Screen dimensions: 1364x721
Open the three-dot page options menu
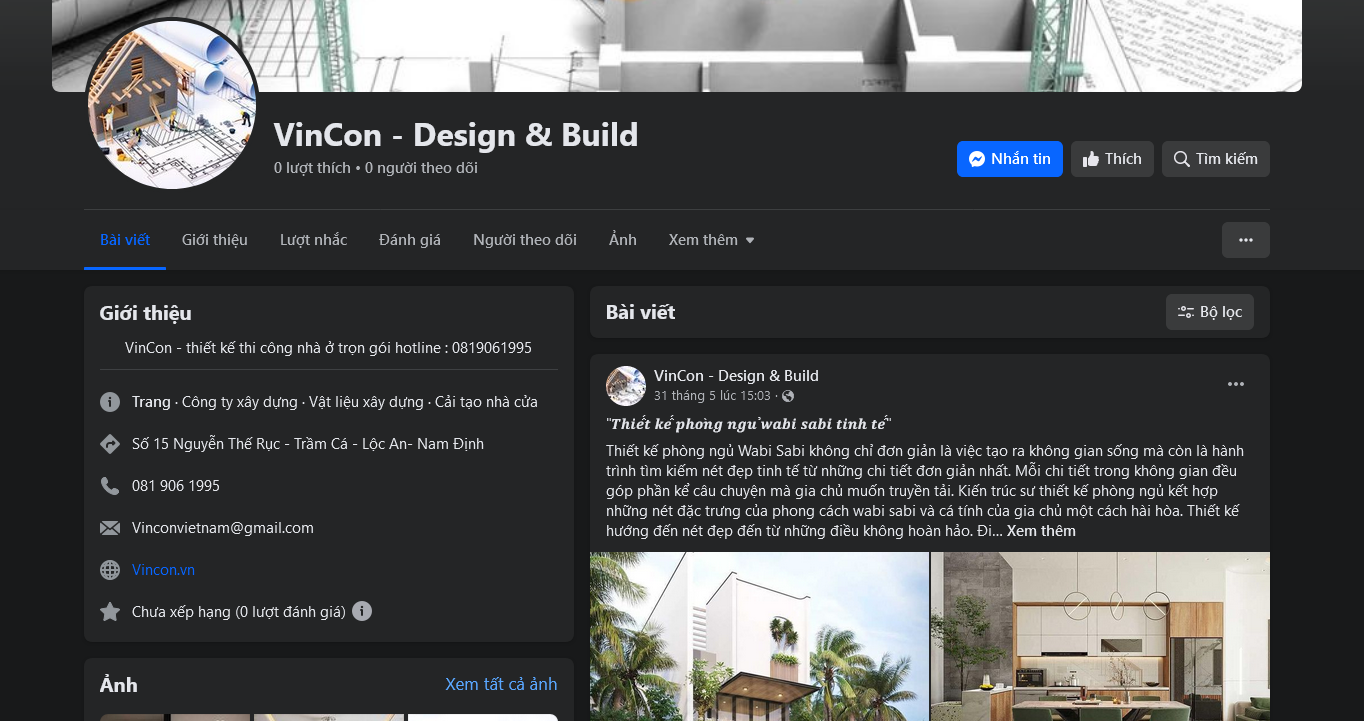click(x=1246, y=240)
